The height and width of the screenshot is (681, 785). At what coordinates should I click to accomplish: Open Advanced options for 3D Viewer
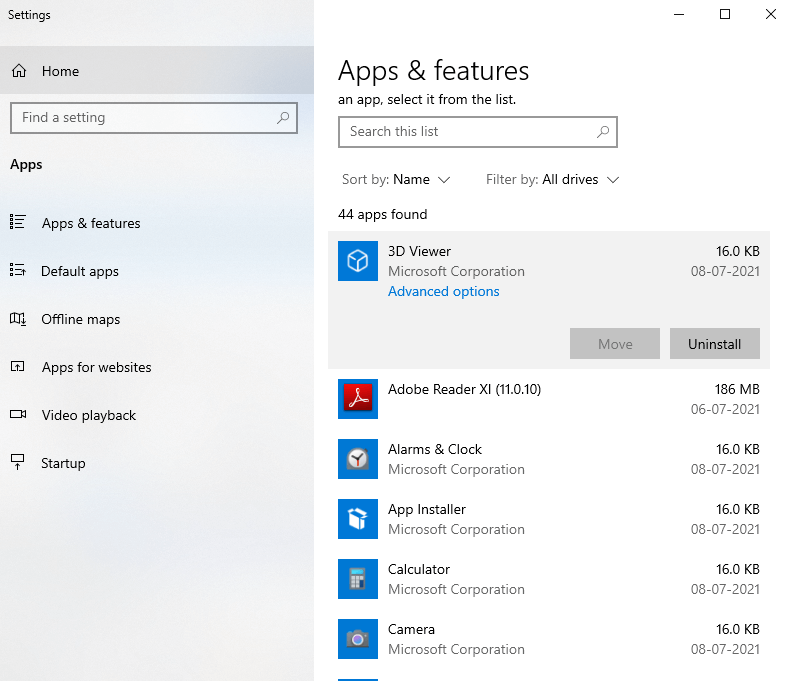pyautogui.click(x=444, y=291)
